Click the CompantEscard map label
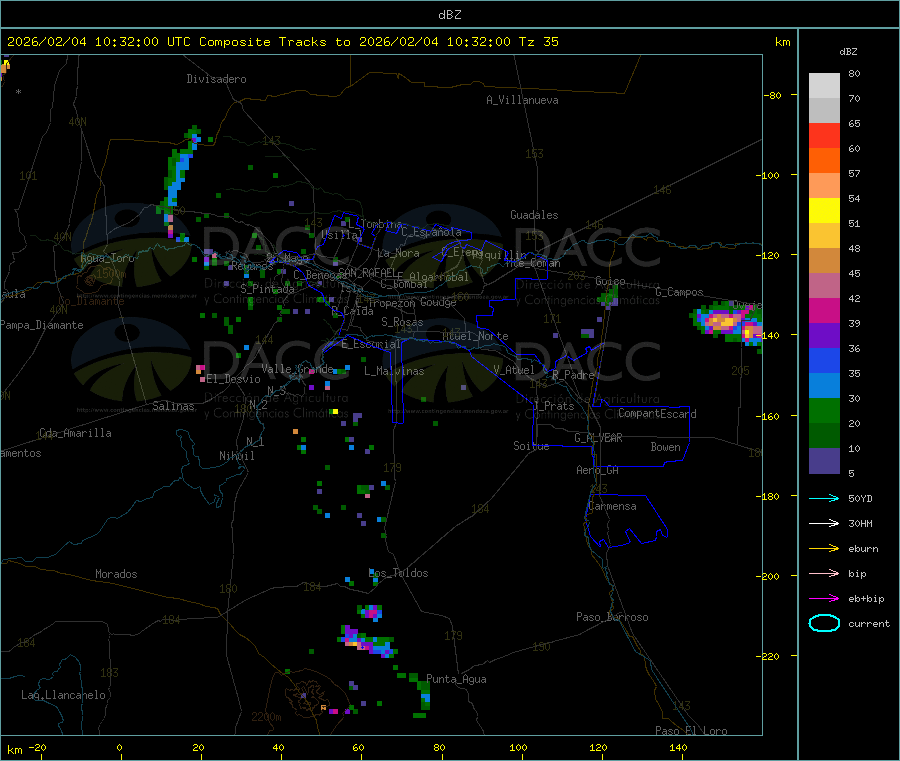 [657, 413]
